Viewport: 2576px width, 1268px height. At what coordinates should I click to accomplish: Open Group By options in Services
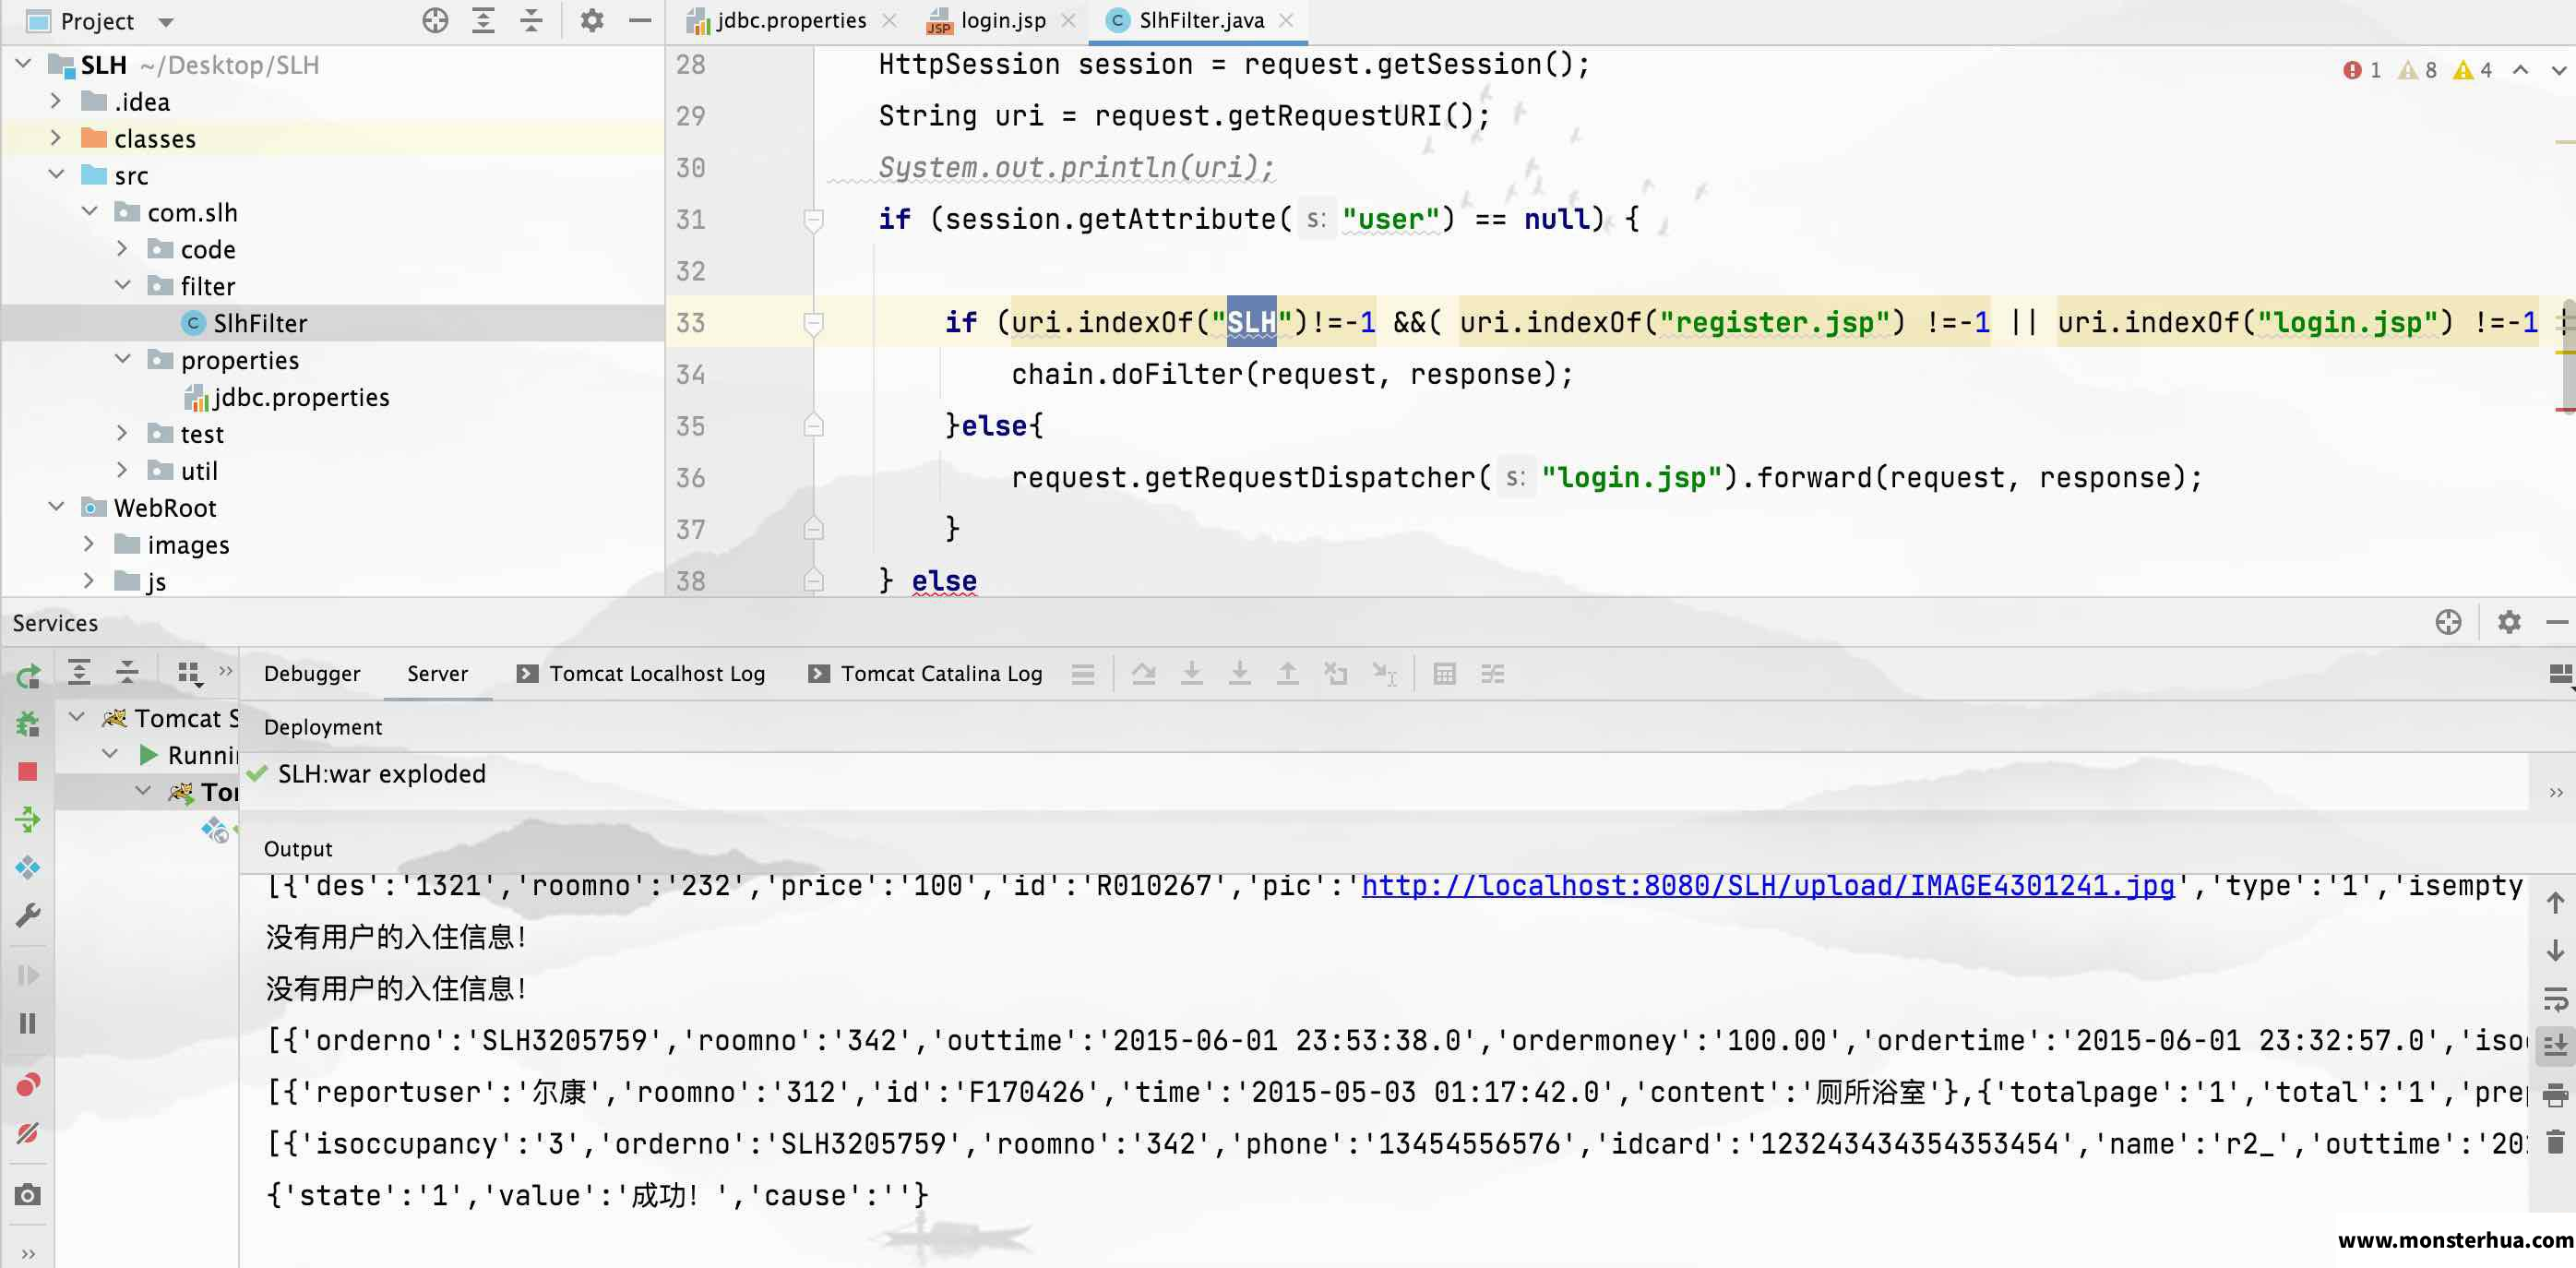click(x=190, y=674)
